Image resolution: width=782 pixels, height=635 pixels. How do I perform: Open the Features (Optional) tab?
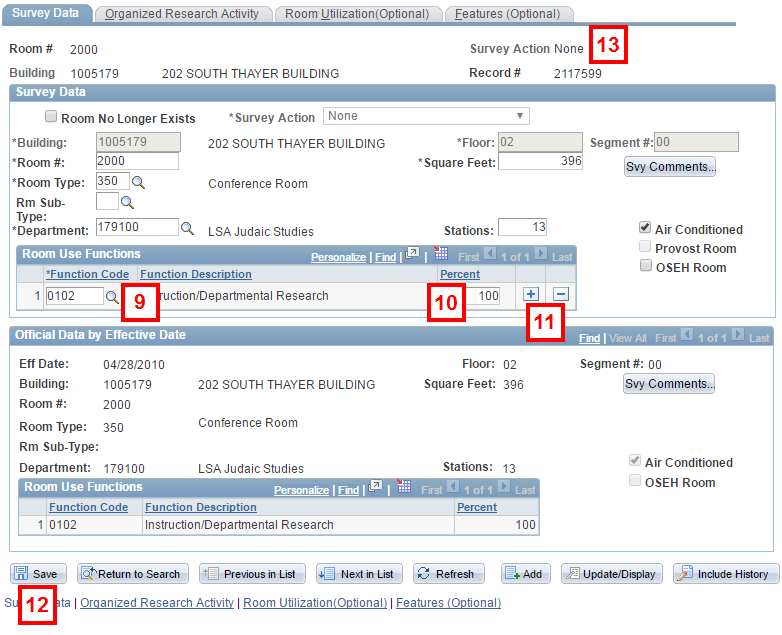click(507, 14)
